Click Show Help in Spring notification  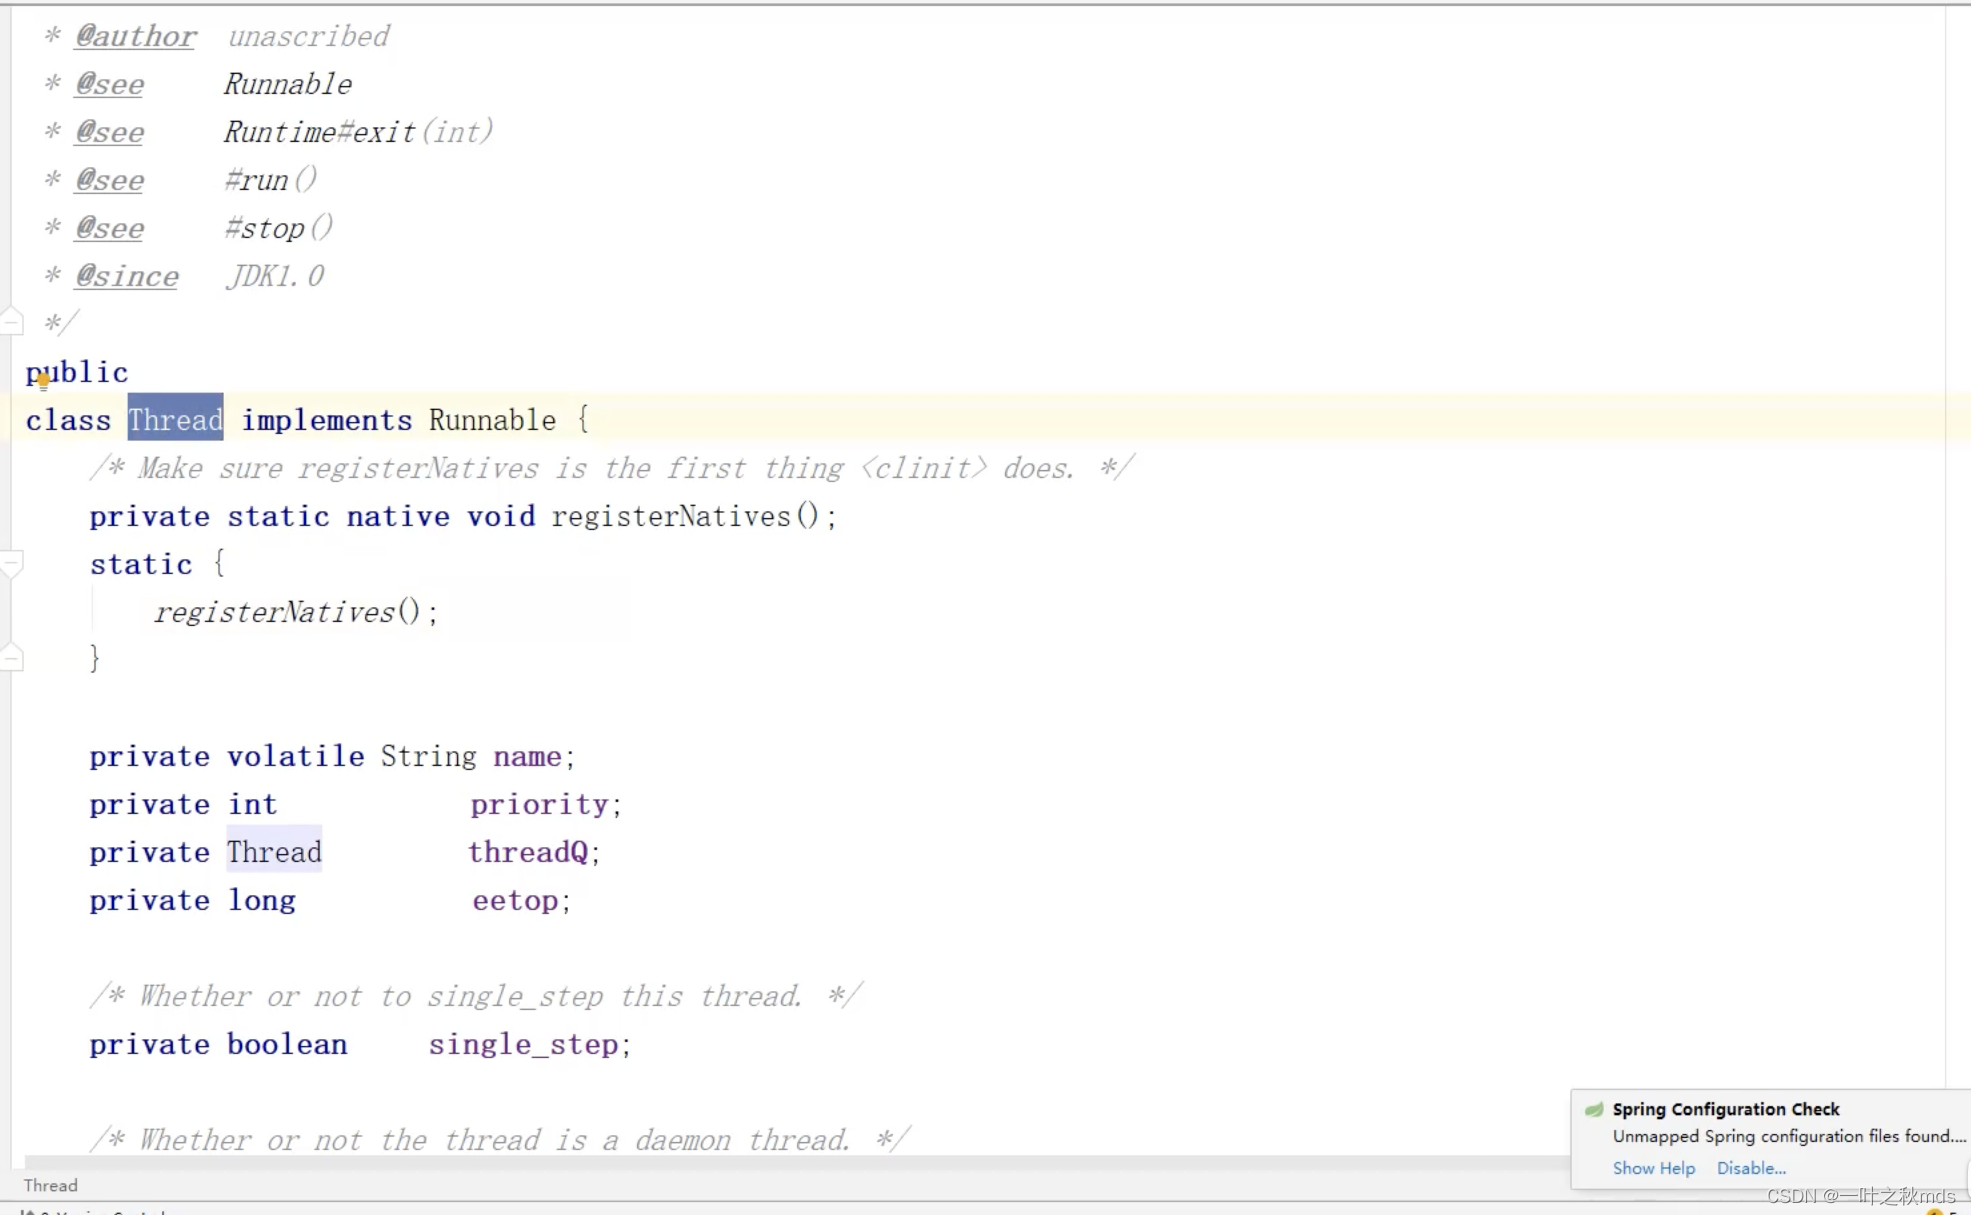pyautogui.click(x=1653, y=1168)
